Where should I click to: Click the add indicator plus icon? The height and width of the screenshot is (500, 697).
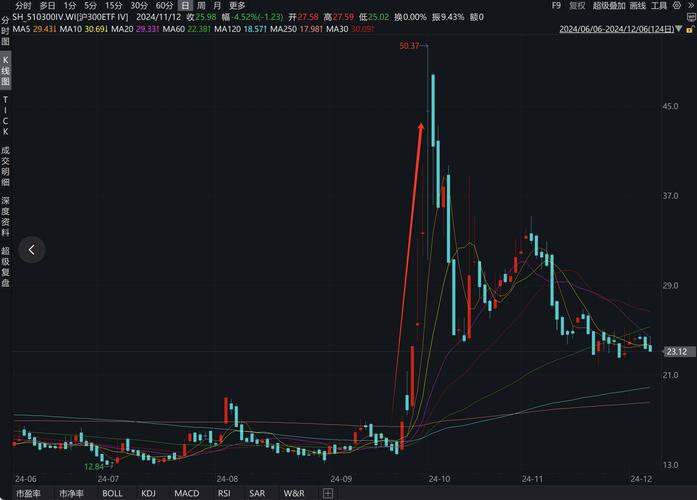[x=327, y=493]
